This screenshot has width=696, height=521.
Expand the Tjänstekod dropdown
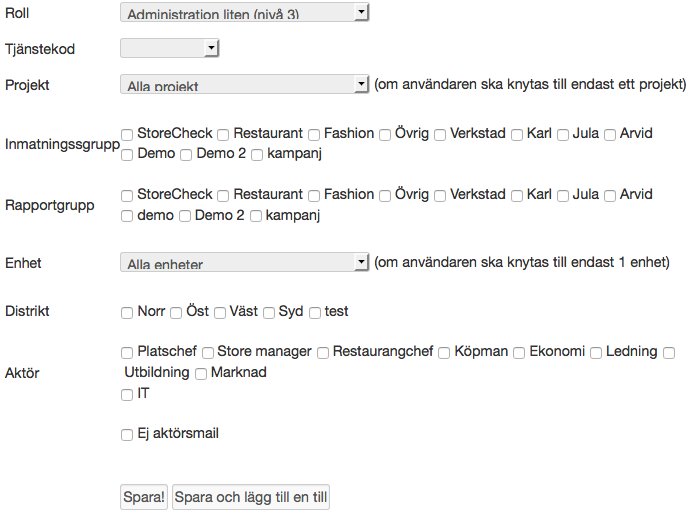click(x=169, y=48)
